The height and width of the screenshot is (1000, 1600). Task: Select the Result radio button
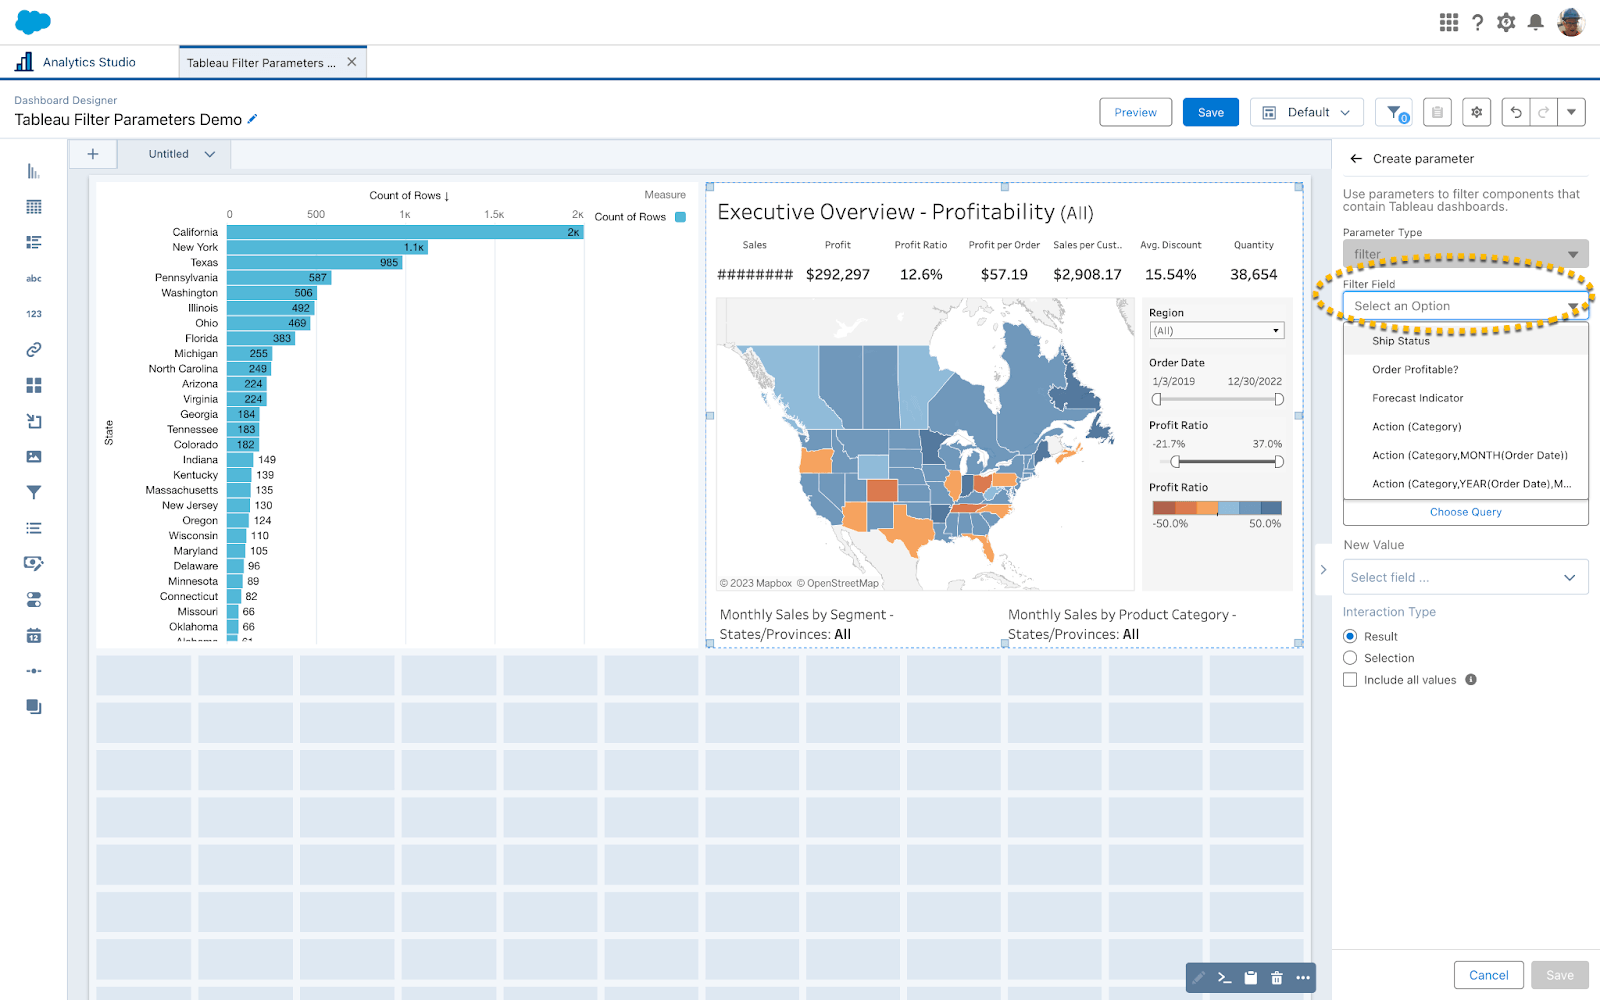1350,636
